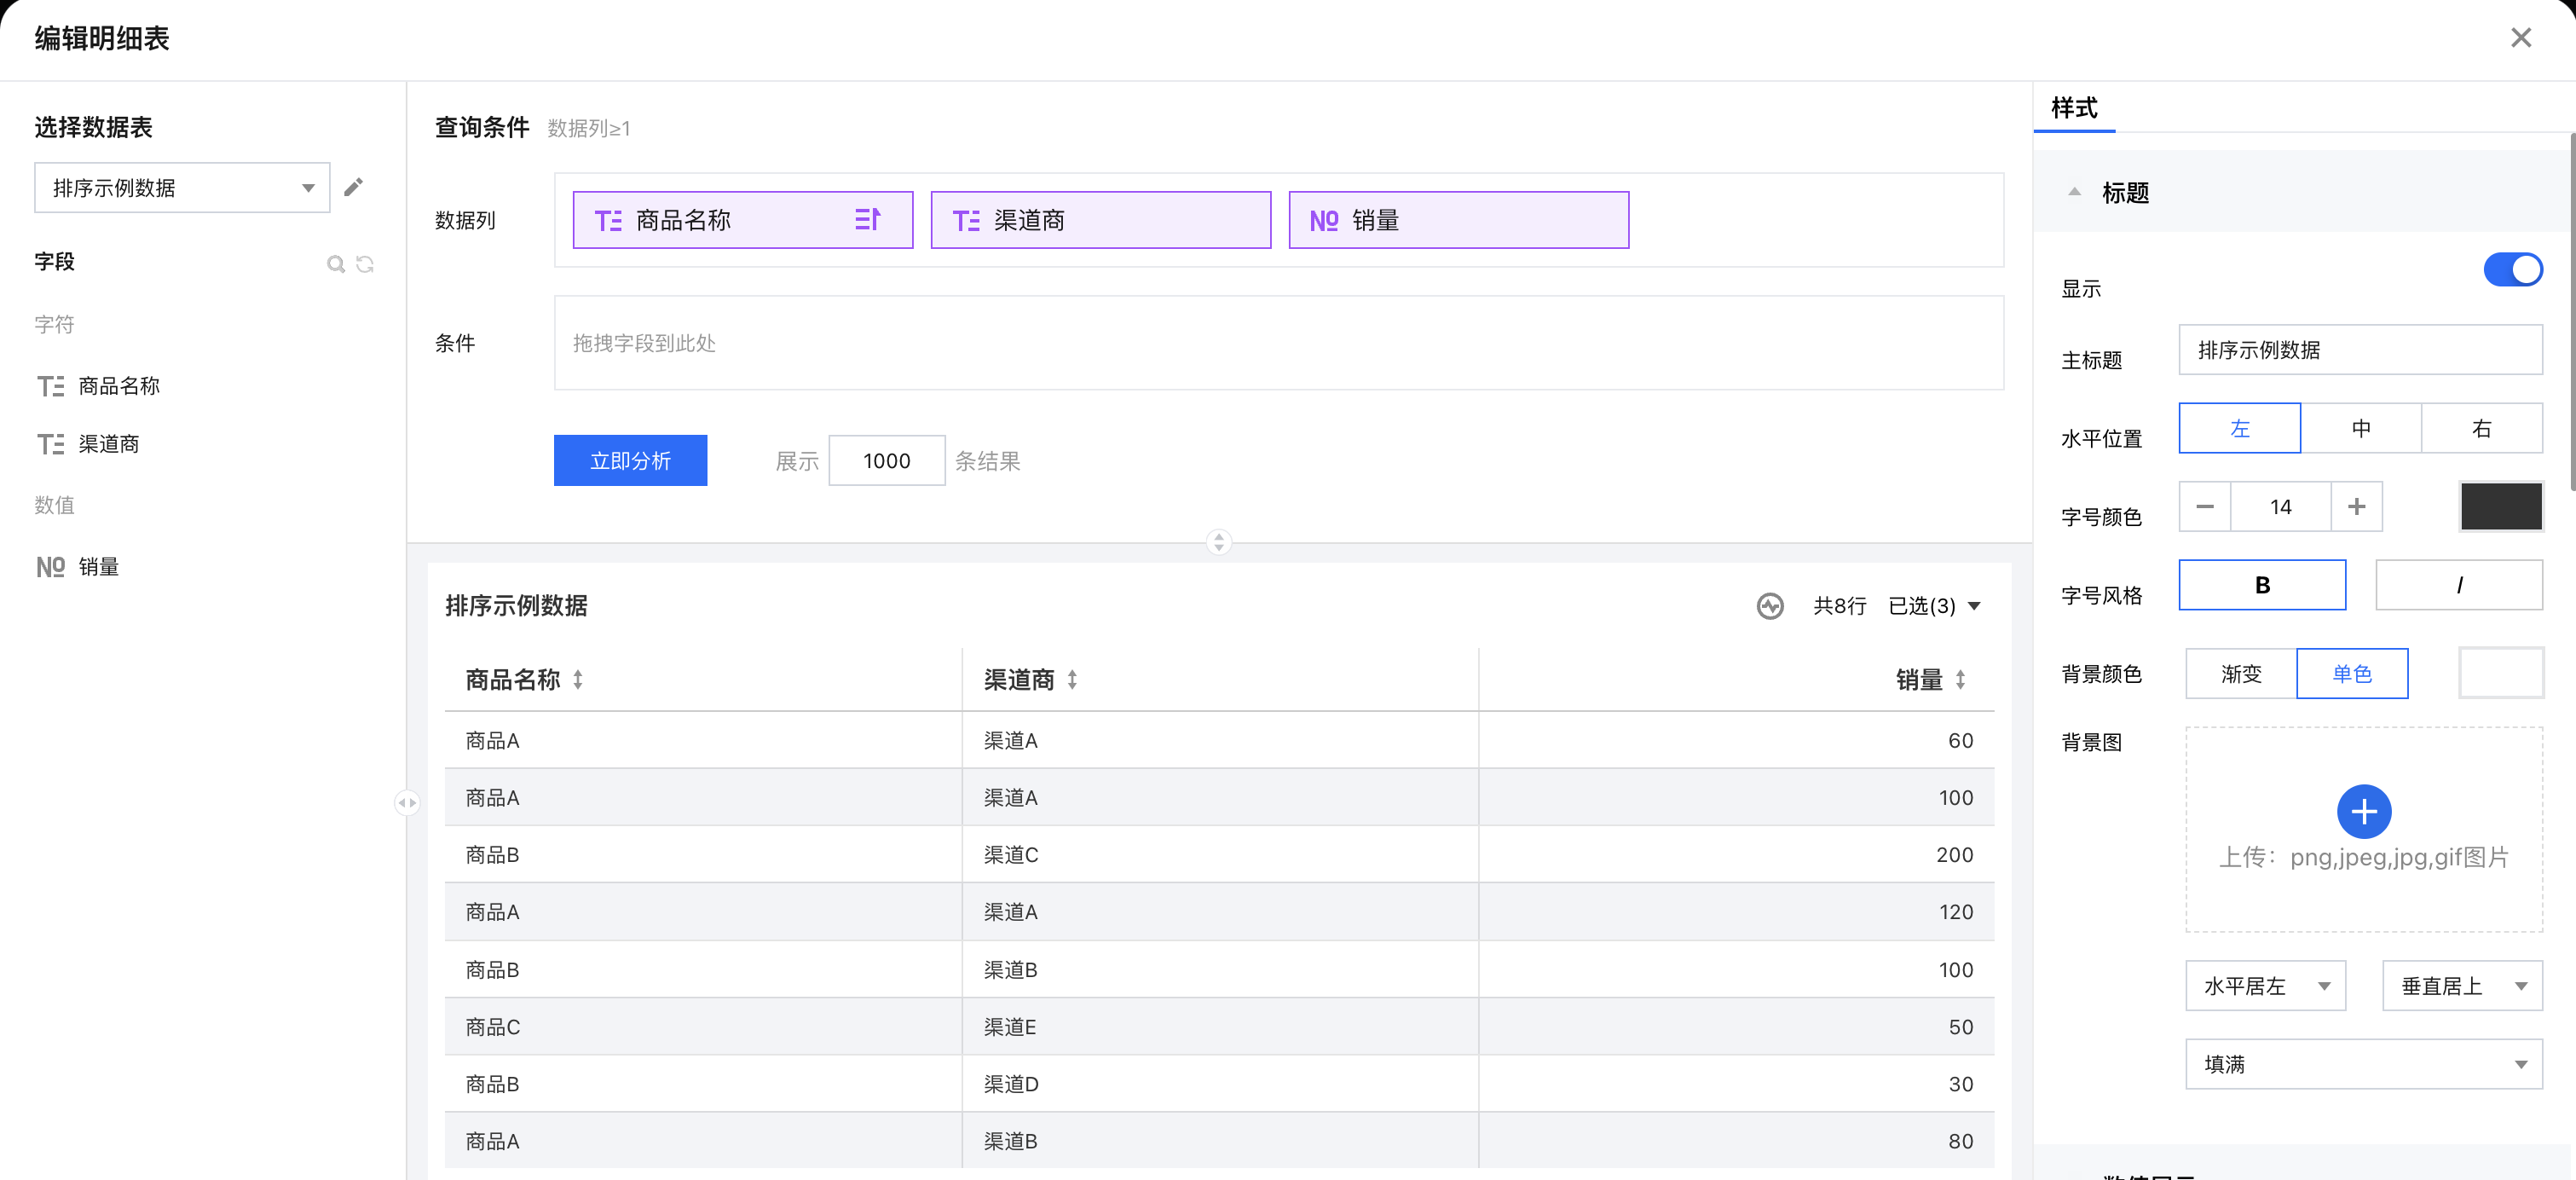Click the refresh fields icon

[x=365, y=264]
